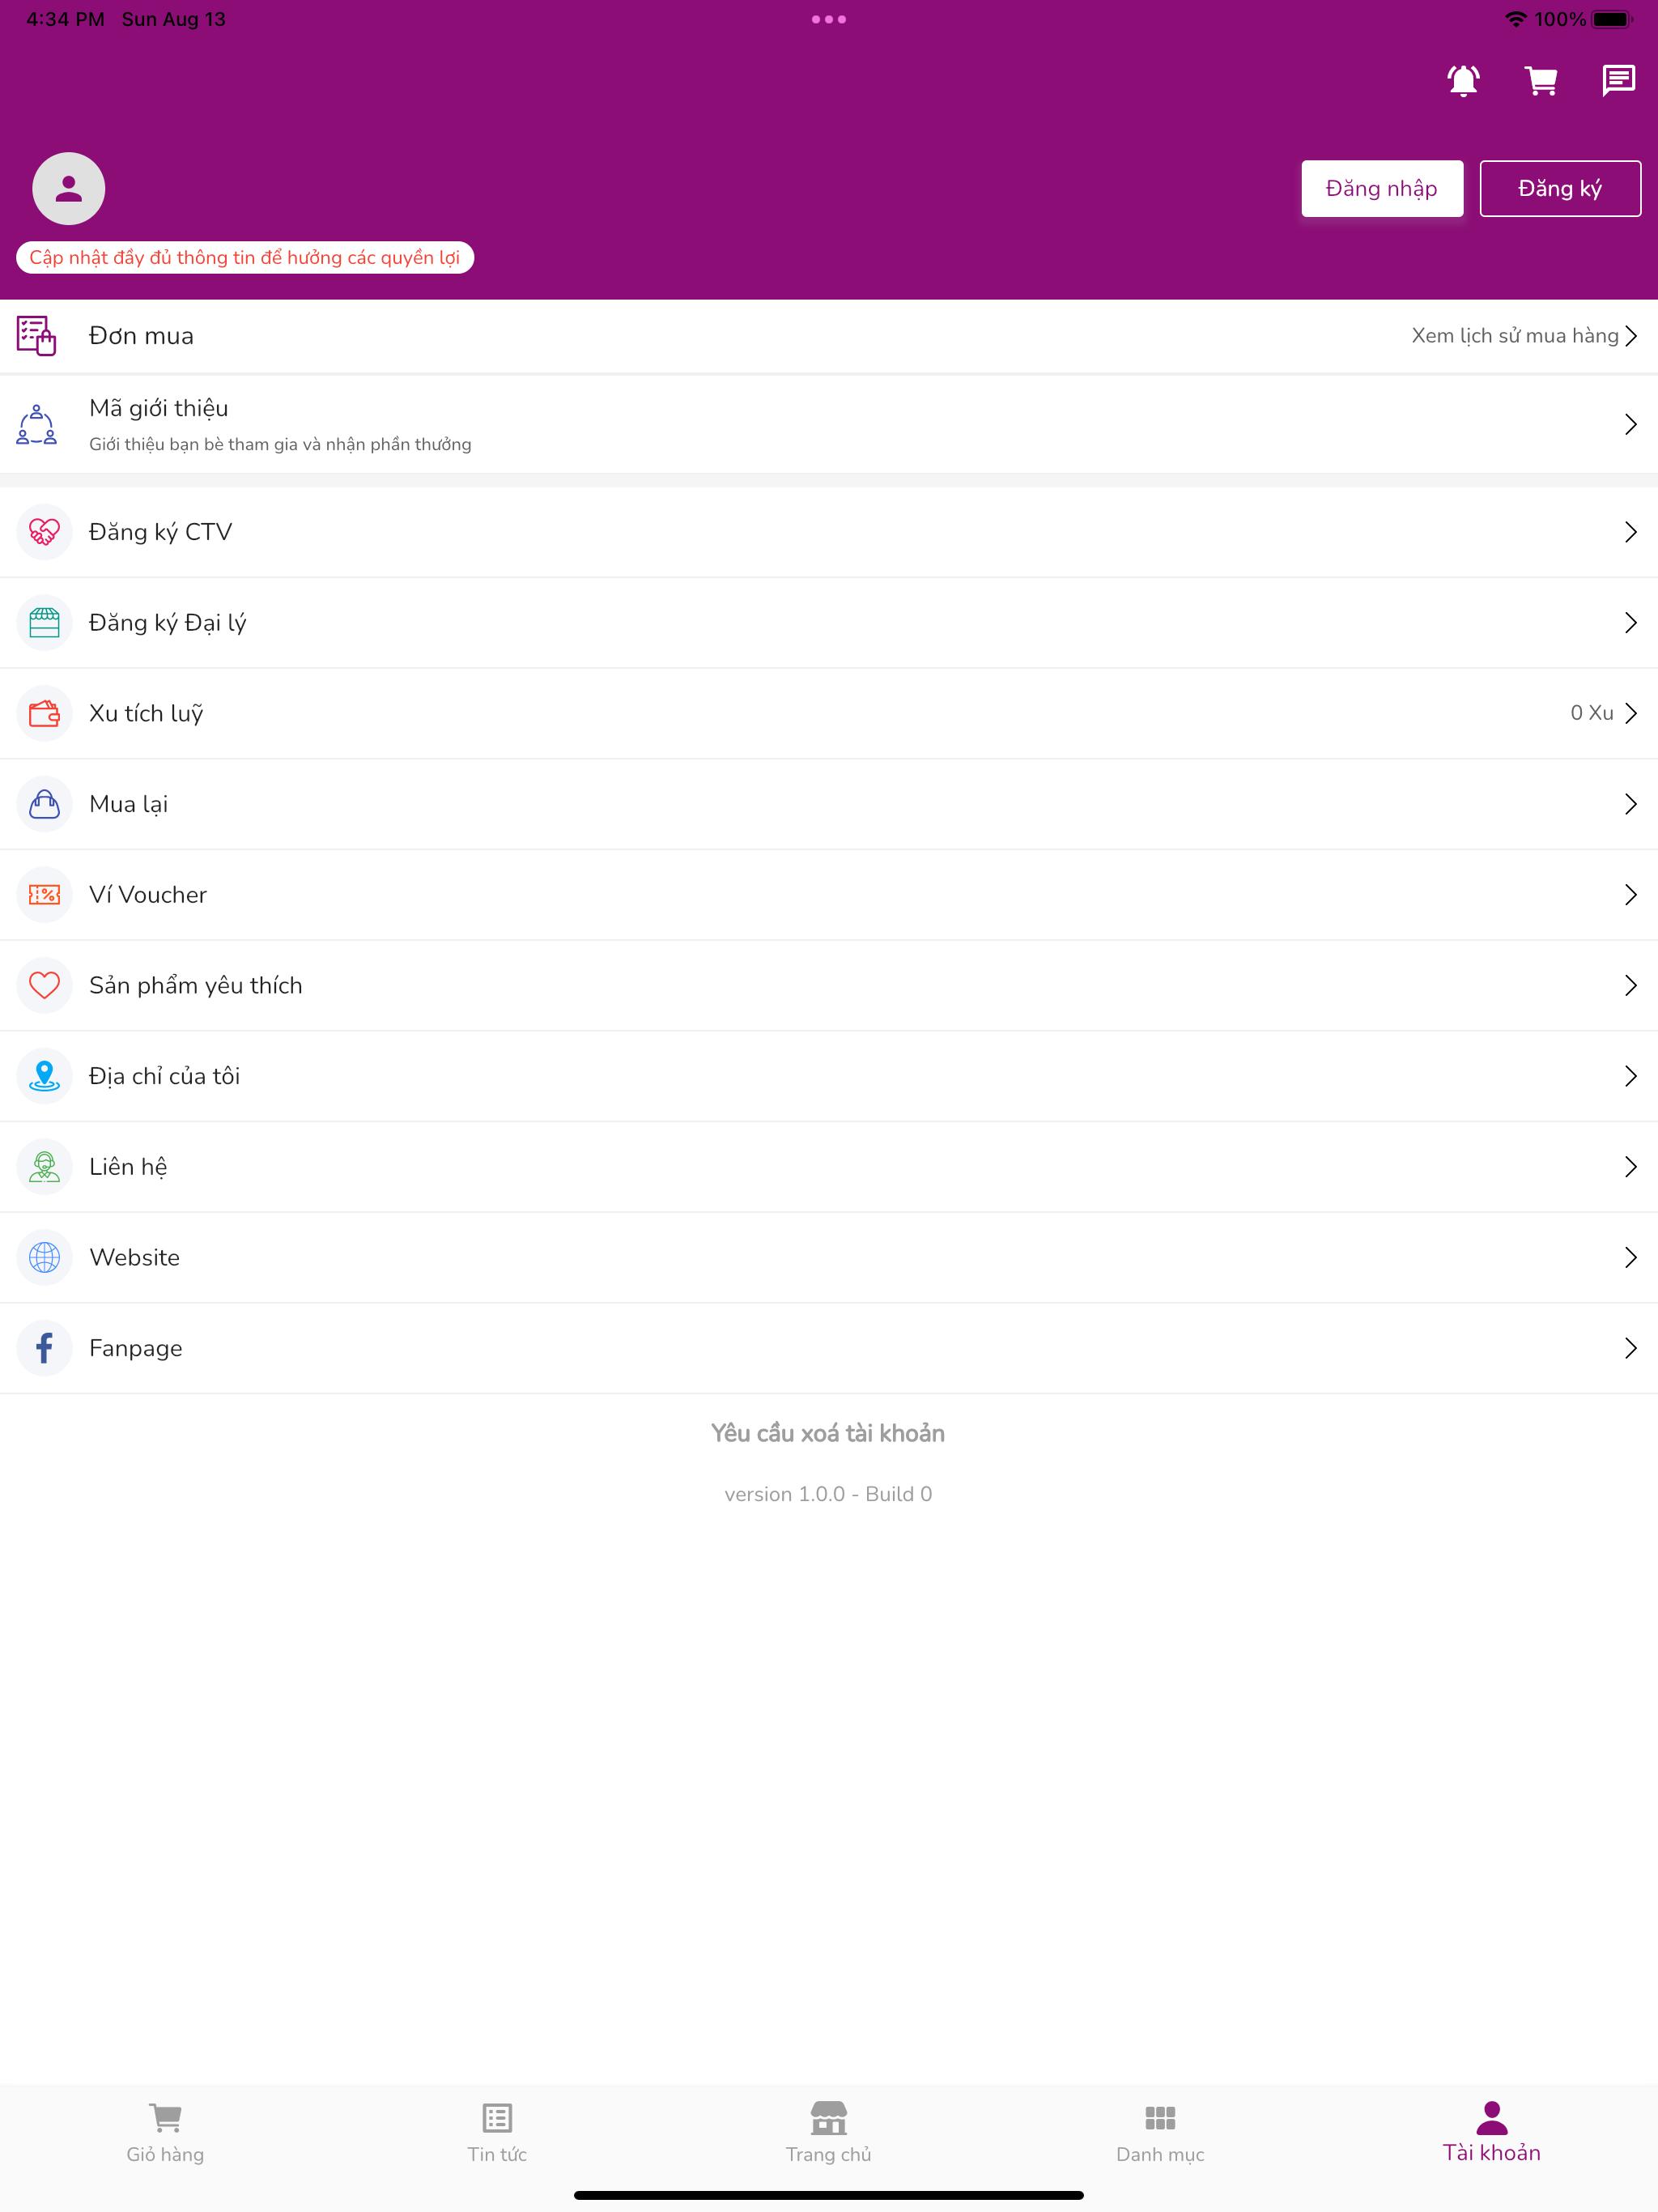Tap the Fanpage label
The image size is (1658, 2212).
135,1348
